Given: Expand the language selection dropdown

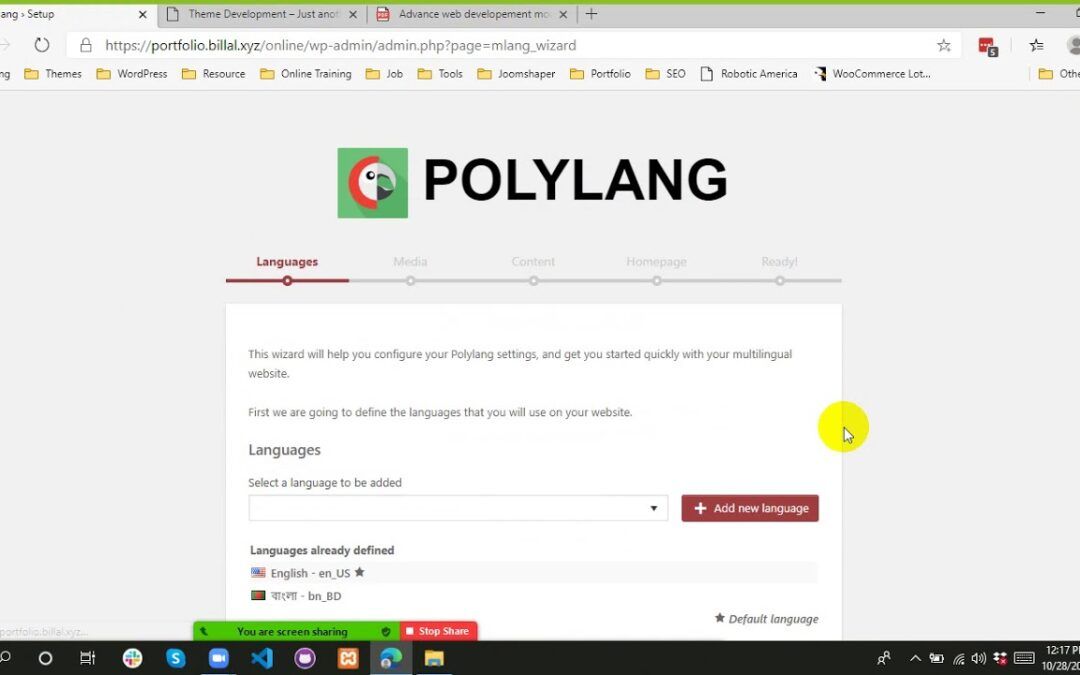Looking at the screenshot, I should (x=458, y=508).
